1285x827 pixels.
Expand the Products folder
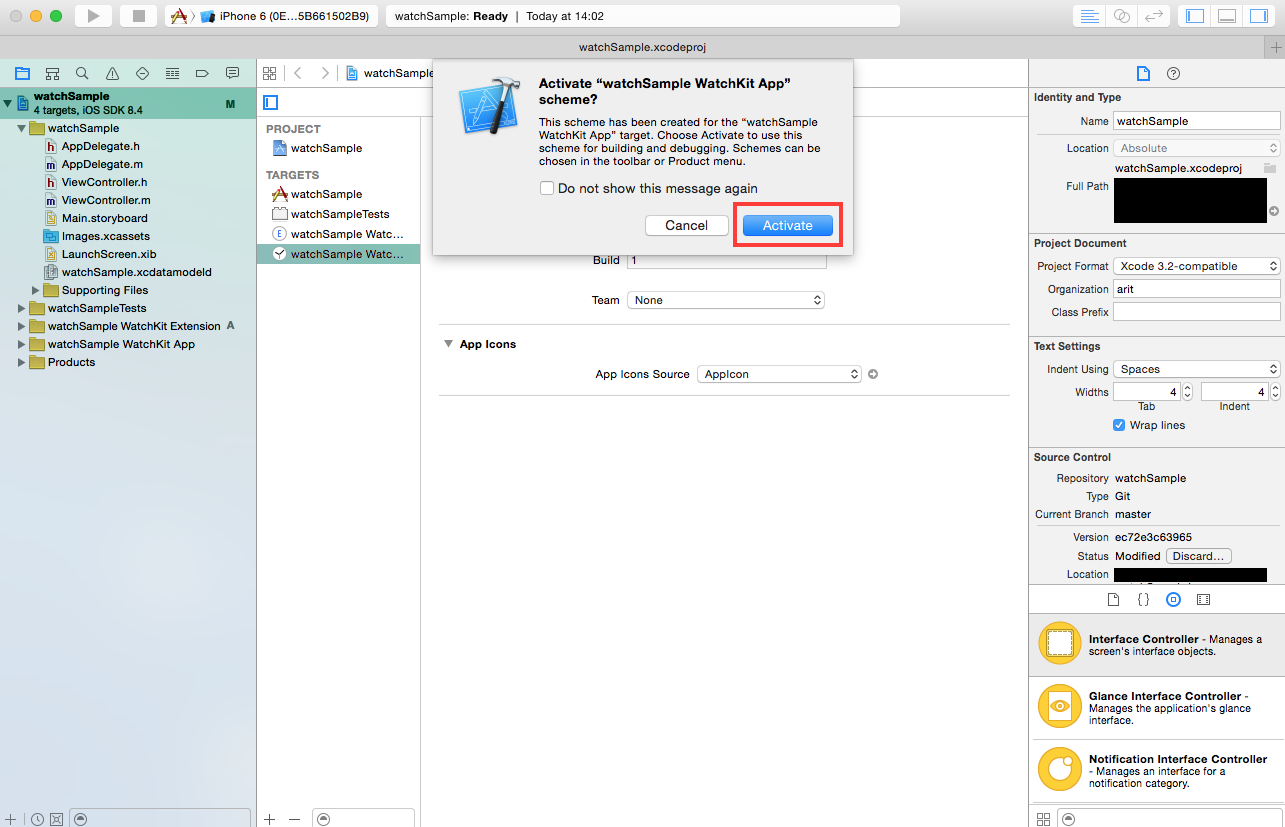[x=22, y=362]
